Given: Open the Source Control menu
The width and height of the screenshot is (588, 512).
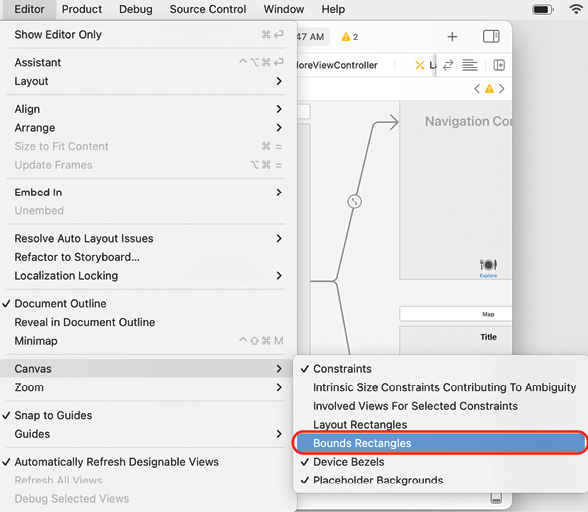Looking at the screenshot, I should pyautogui.click(x=208, y=9).
